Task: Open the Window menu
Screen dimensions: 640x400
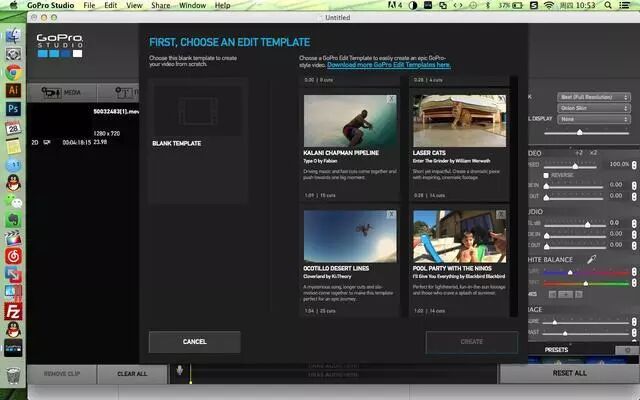Action: point(192,5)
